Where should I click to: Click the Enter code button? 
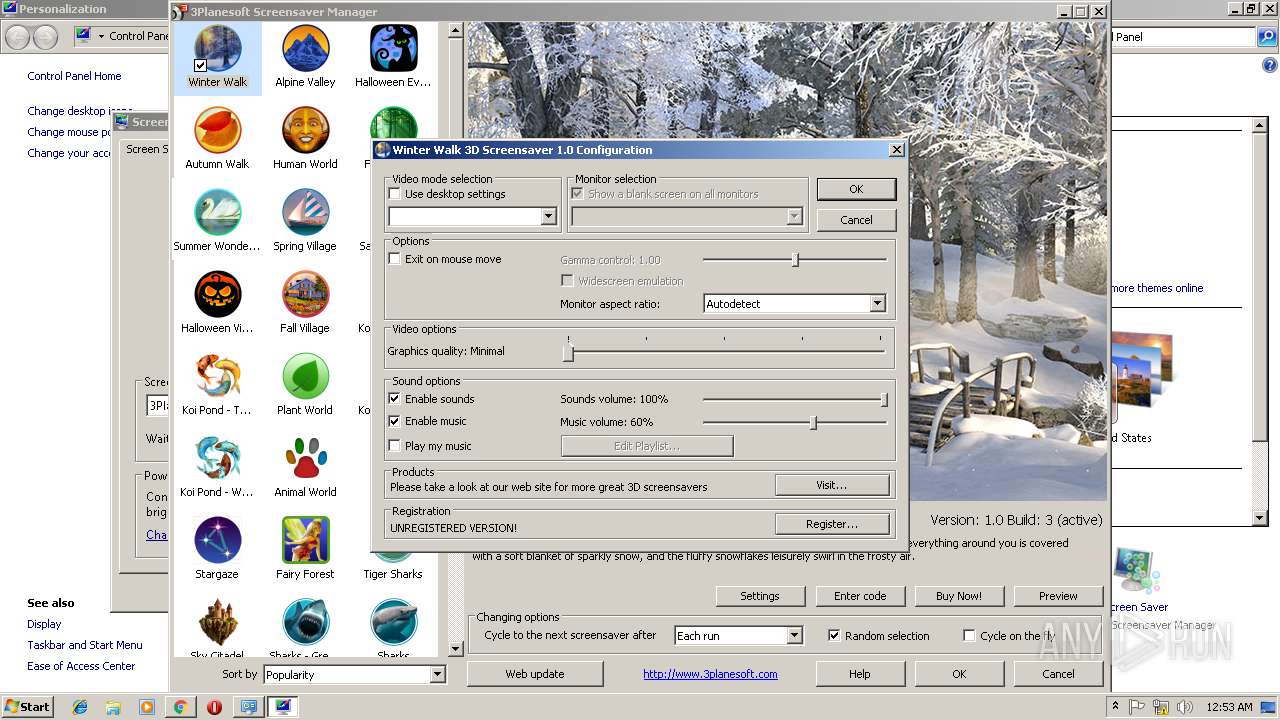pyautogui.click(x=860, y=596)
